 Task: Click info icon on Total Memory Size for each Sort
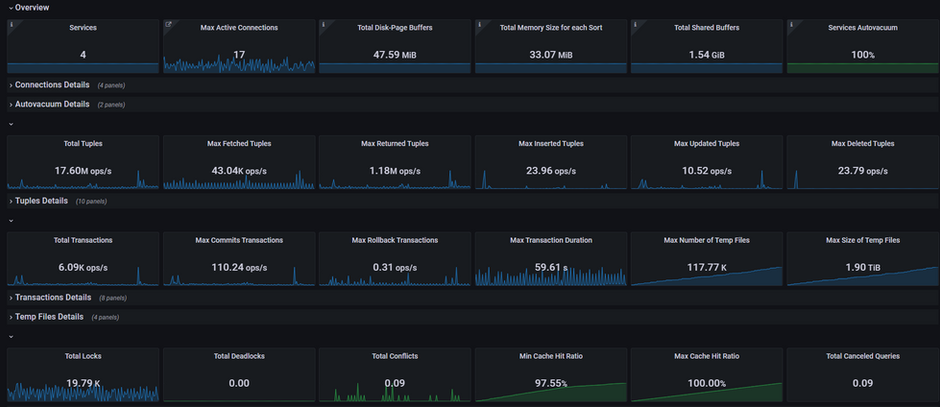pos(479,24)
